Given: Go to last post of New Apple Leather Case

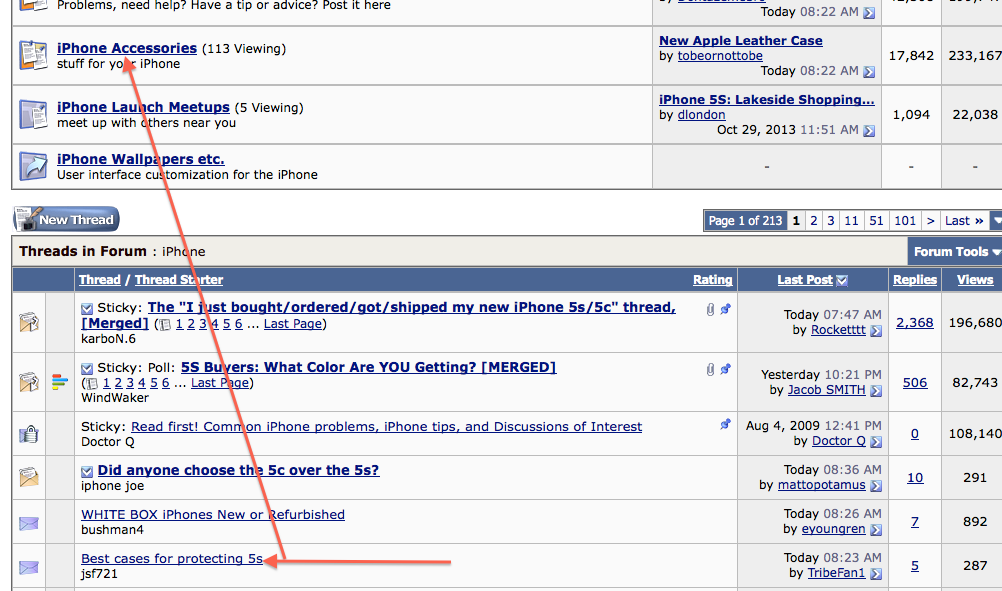Looking at the screenshot, I should [869, 72].
